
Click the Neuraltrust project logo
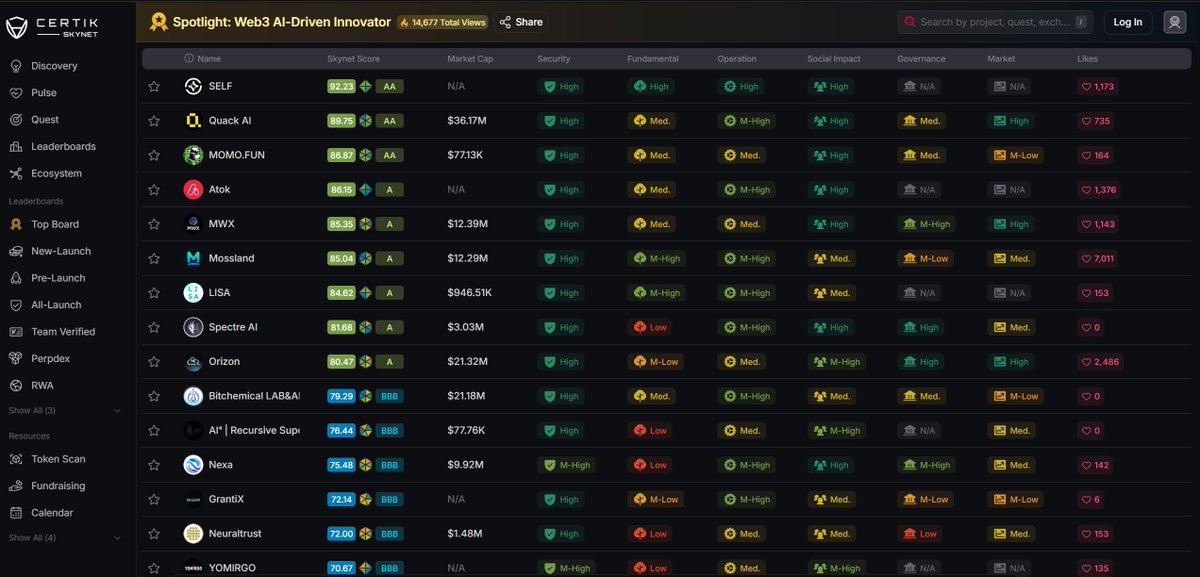pos(193,534)
